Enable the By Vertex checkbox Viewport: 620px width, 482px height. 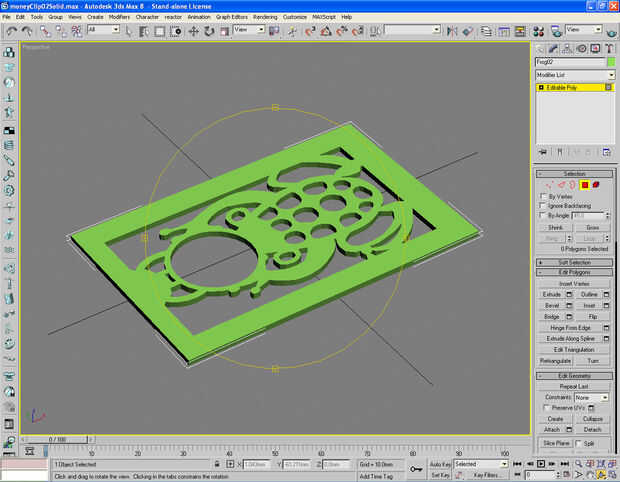tap(543, 196)
